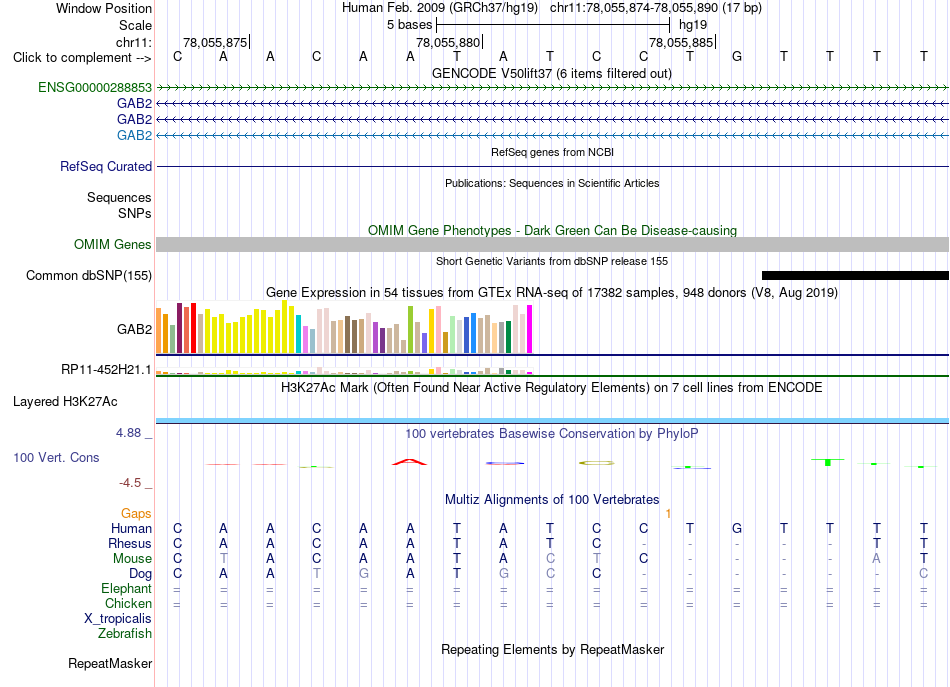Click the OMIM Gene Phenotypes green title
950x687 pixels.
[552, 230]
